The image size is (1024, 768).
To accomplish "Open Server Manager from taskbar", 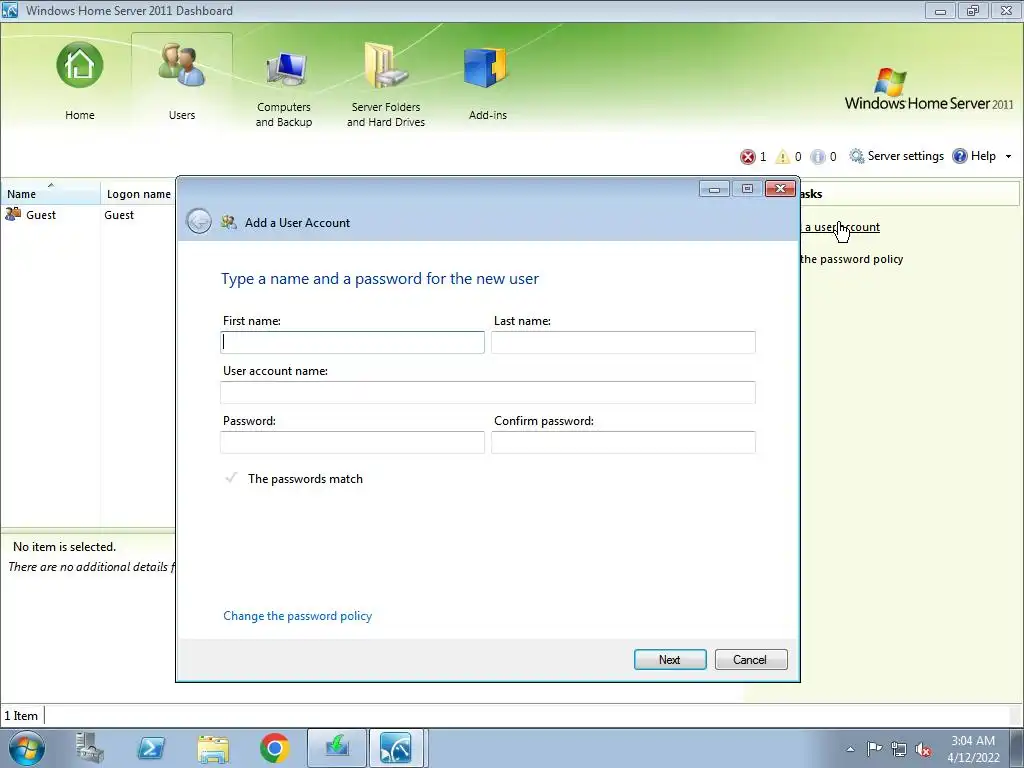I will click(89, 748).
